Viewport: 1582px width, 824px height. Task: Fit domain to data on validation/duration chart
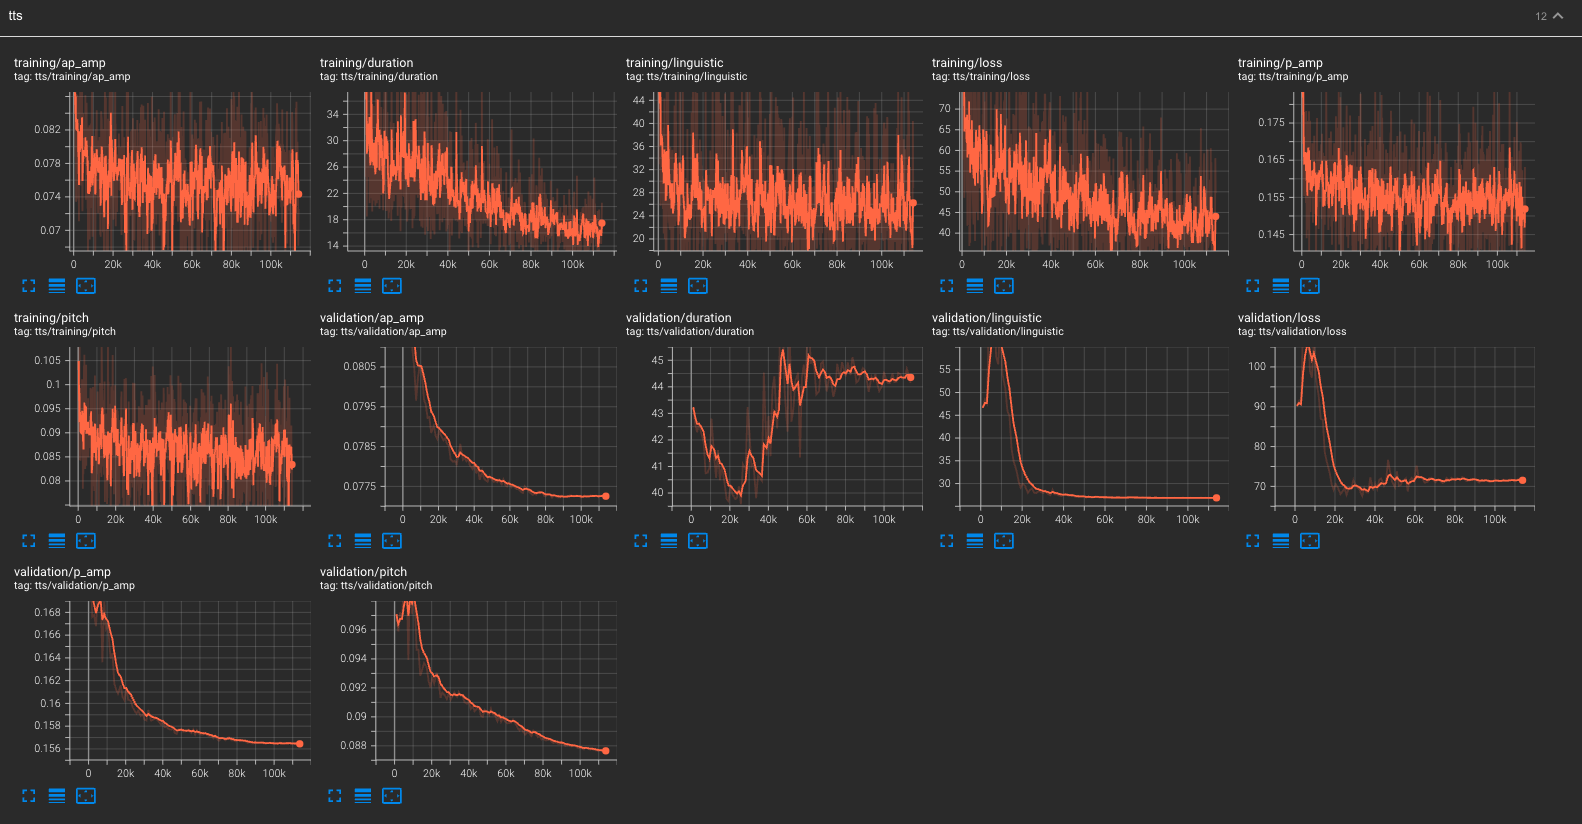coord(698,541)
